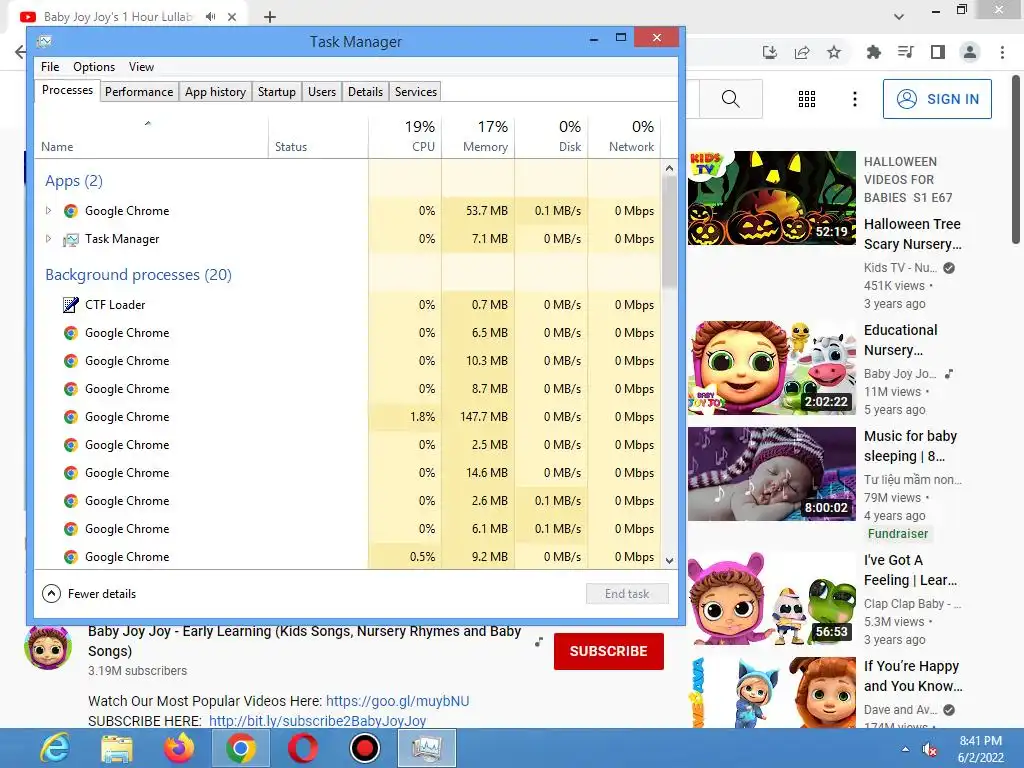
Task: Sort processes by the Memory column header
Action: (x=479, y=136)
